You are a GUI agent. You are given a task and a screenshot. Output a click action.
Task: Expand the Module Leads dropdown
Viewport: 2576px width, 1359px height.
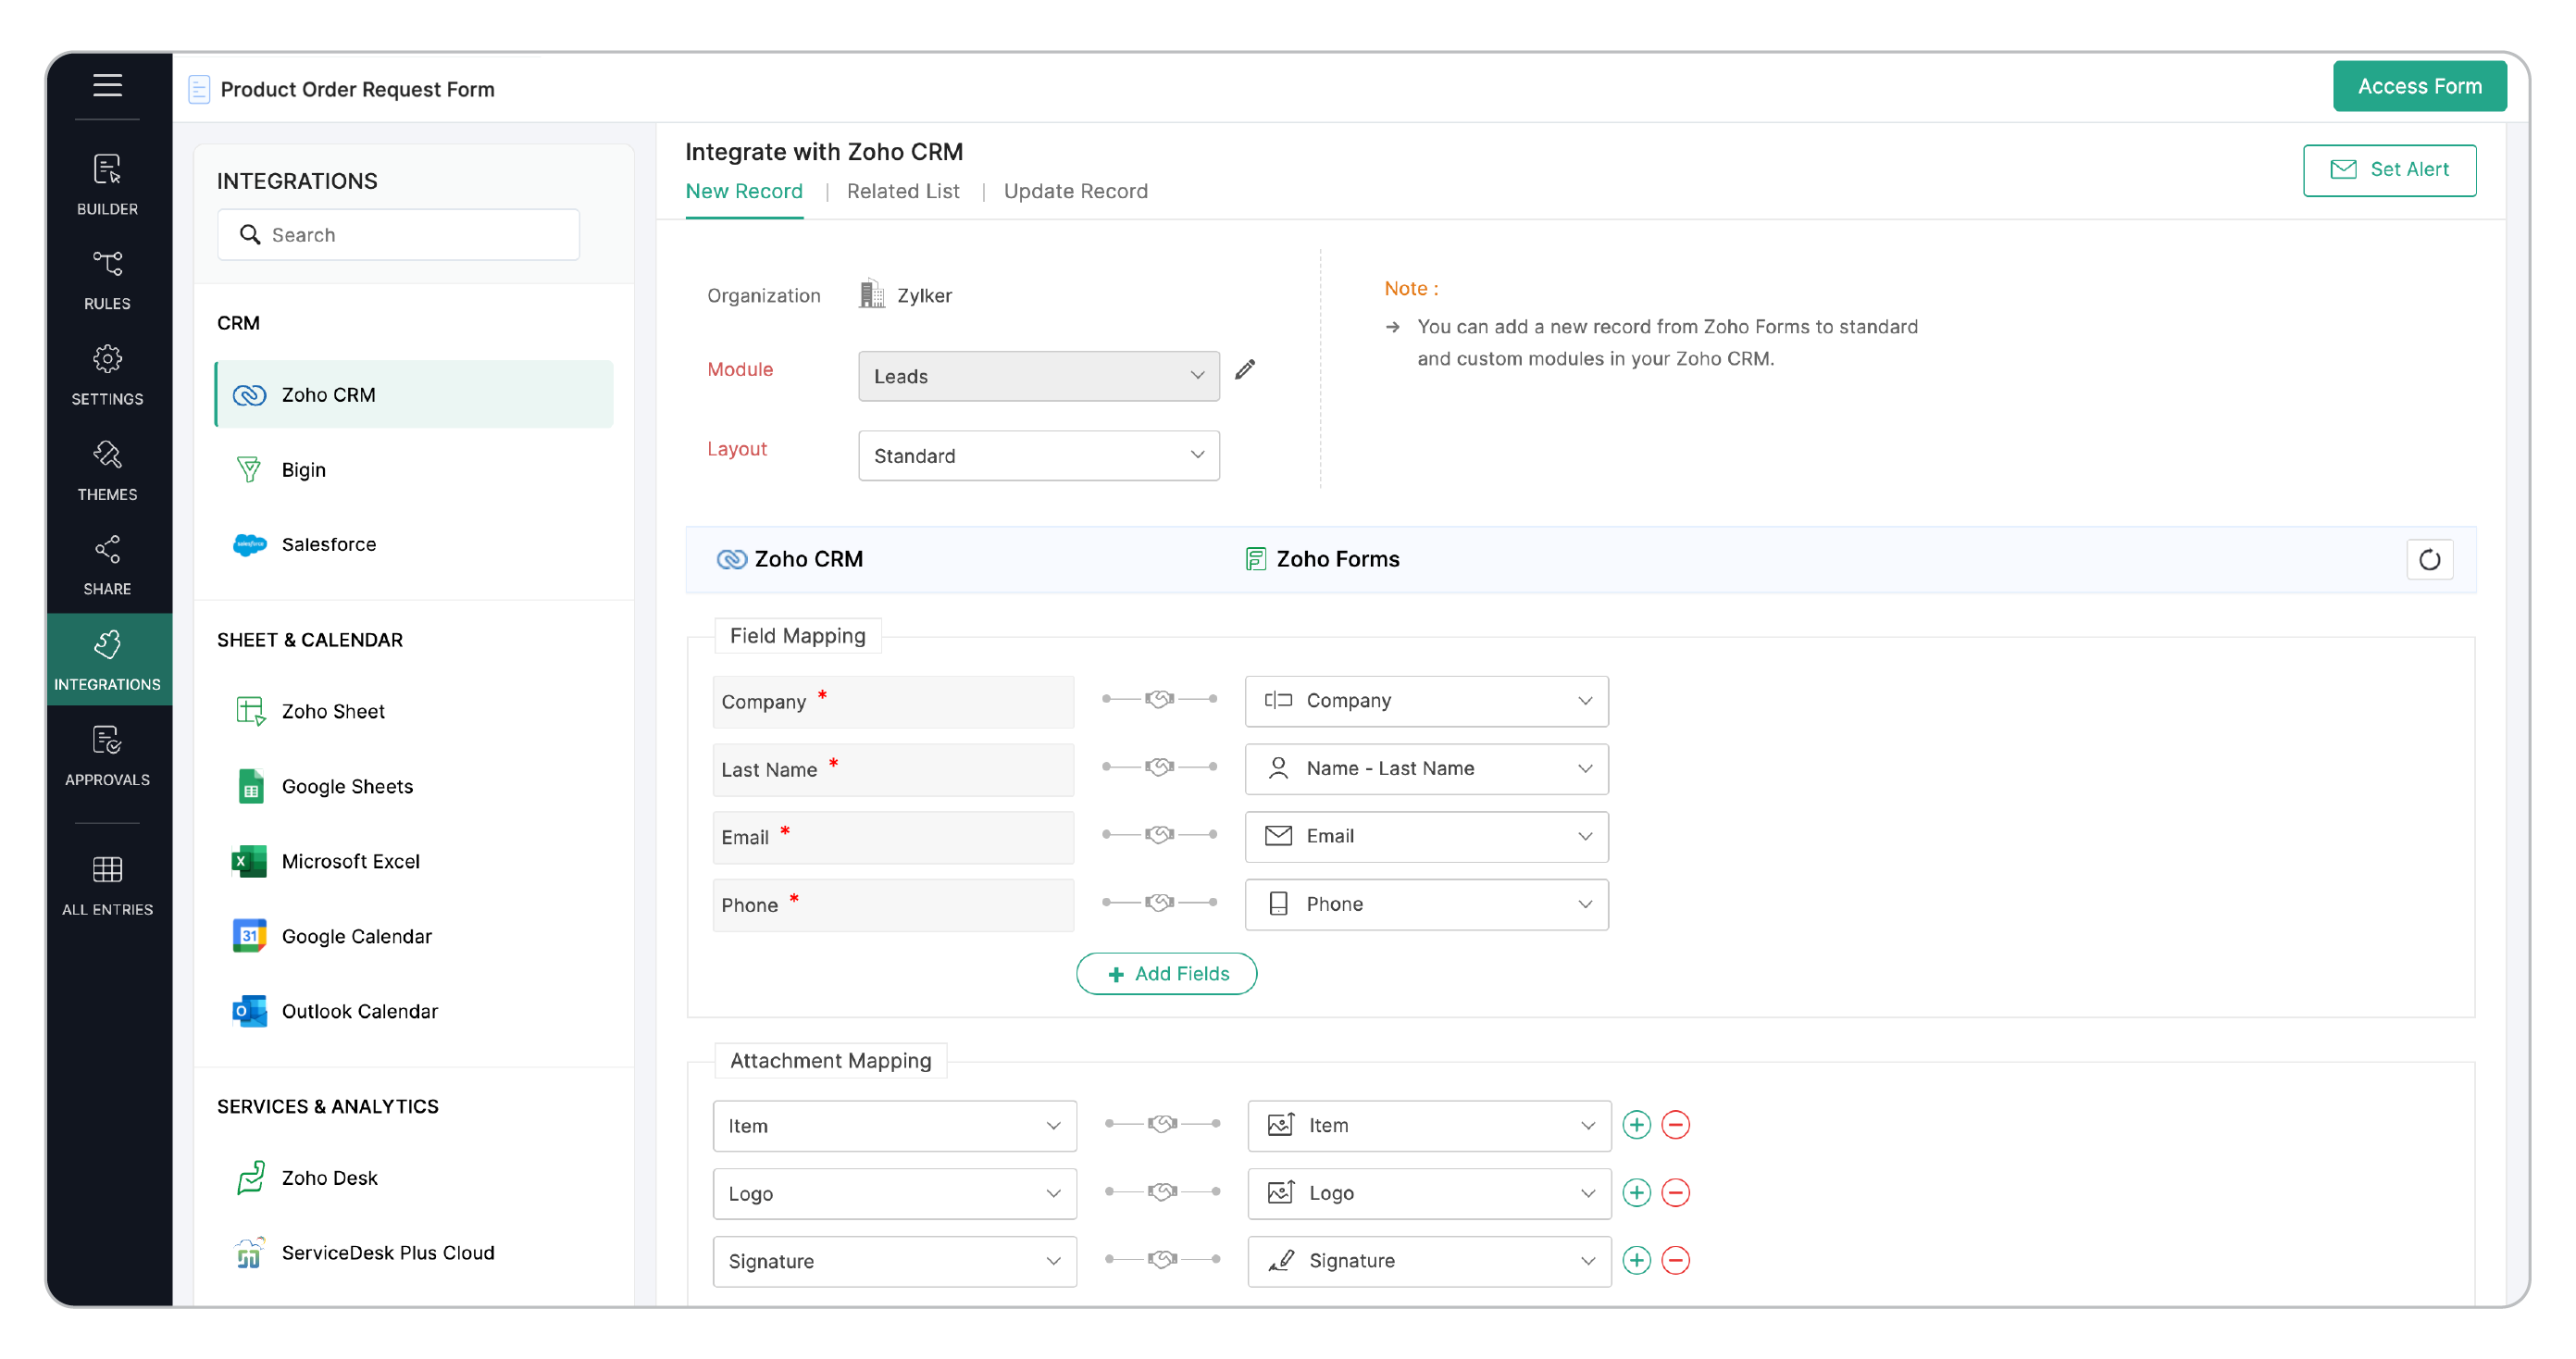click(1038, 376)
